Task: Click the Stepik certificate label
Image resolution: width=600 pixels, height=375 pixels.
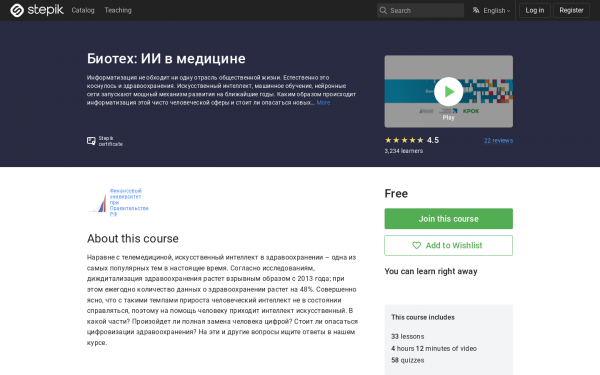Action: click(x=111, y=141)
